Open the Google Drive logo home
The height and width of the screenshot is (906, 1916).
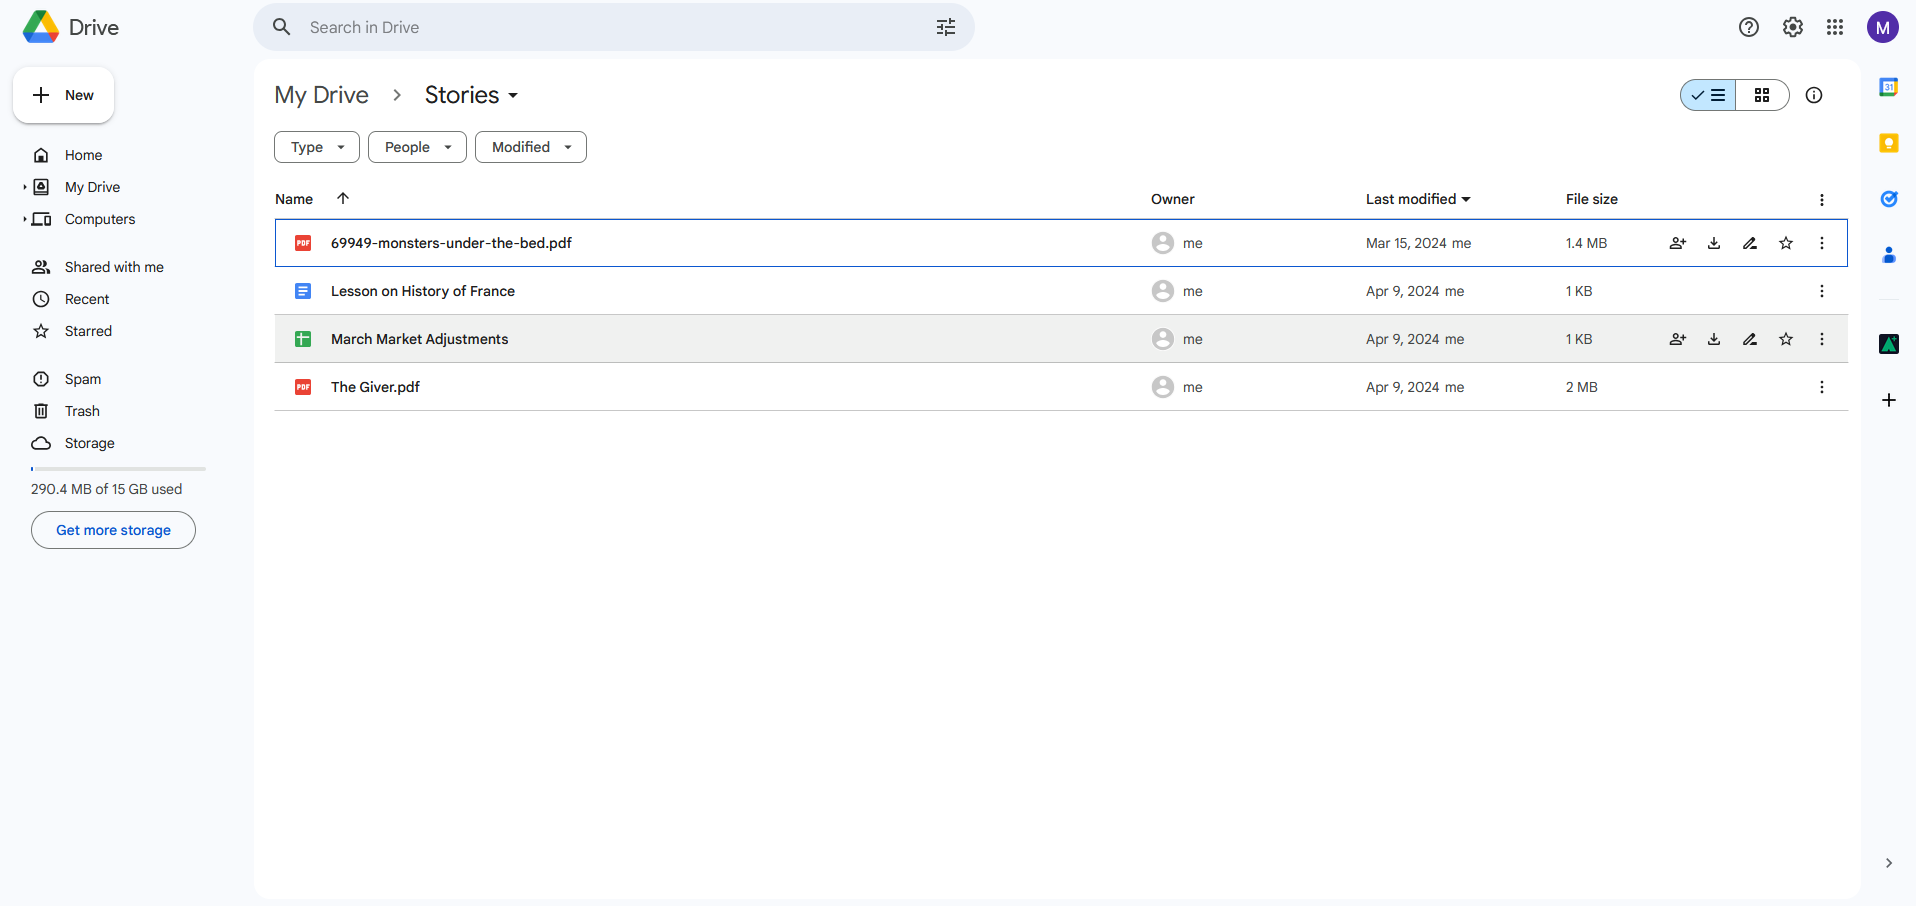pyautogui.click(x=71, y=27)
